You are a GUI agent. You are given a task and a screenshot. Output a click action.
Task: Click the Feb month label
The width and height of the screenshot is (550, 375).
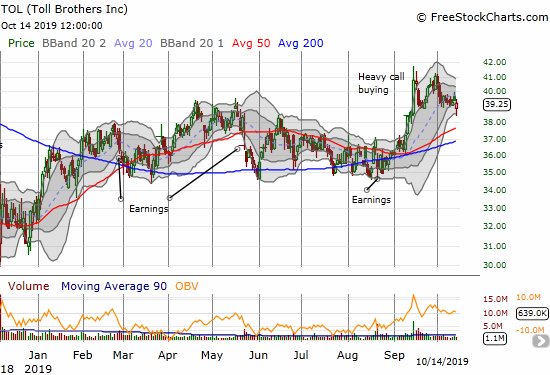coord(83,355)
